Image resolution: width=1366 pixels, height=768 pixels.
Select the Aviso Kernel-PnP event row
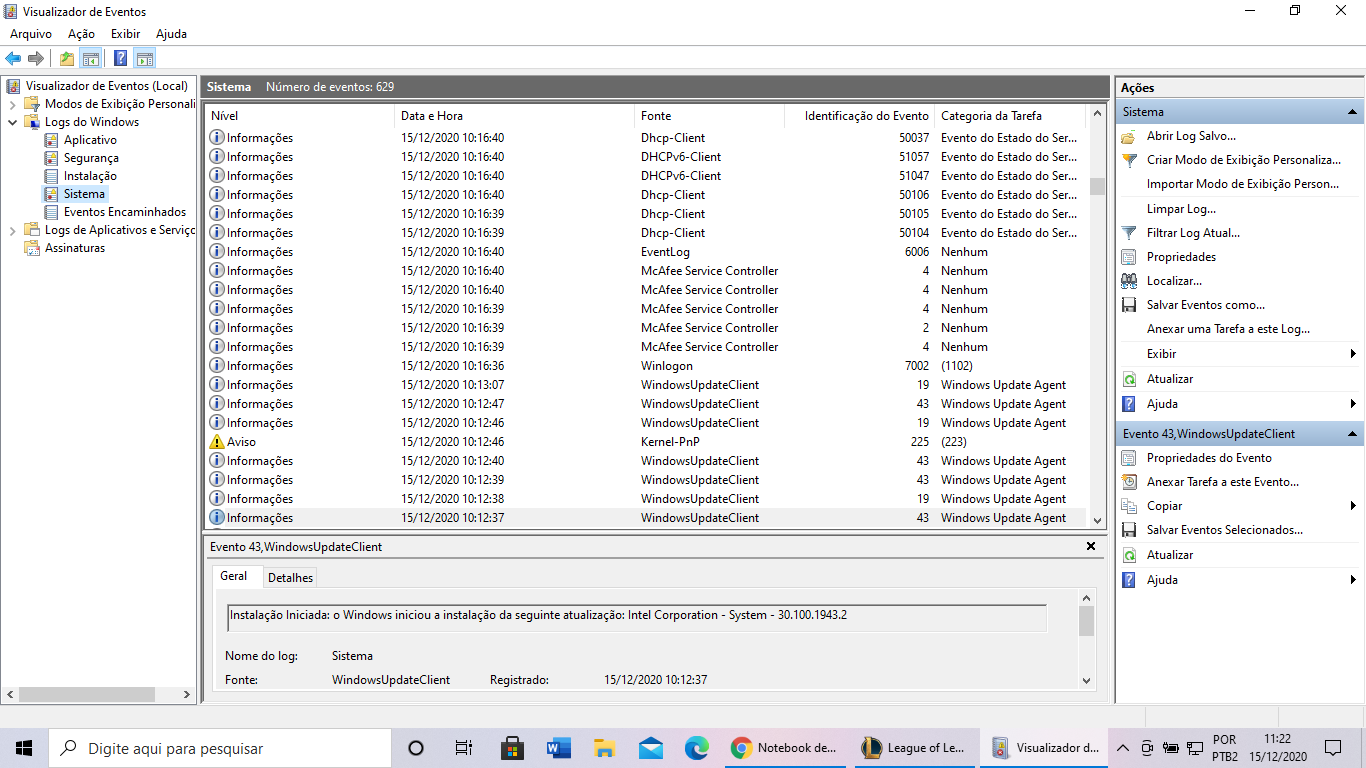[x=645, y=442]
